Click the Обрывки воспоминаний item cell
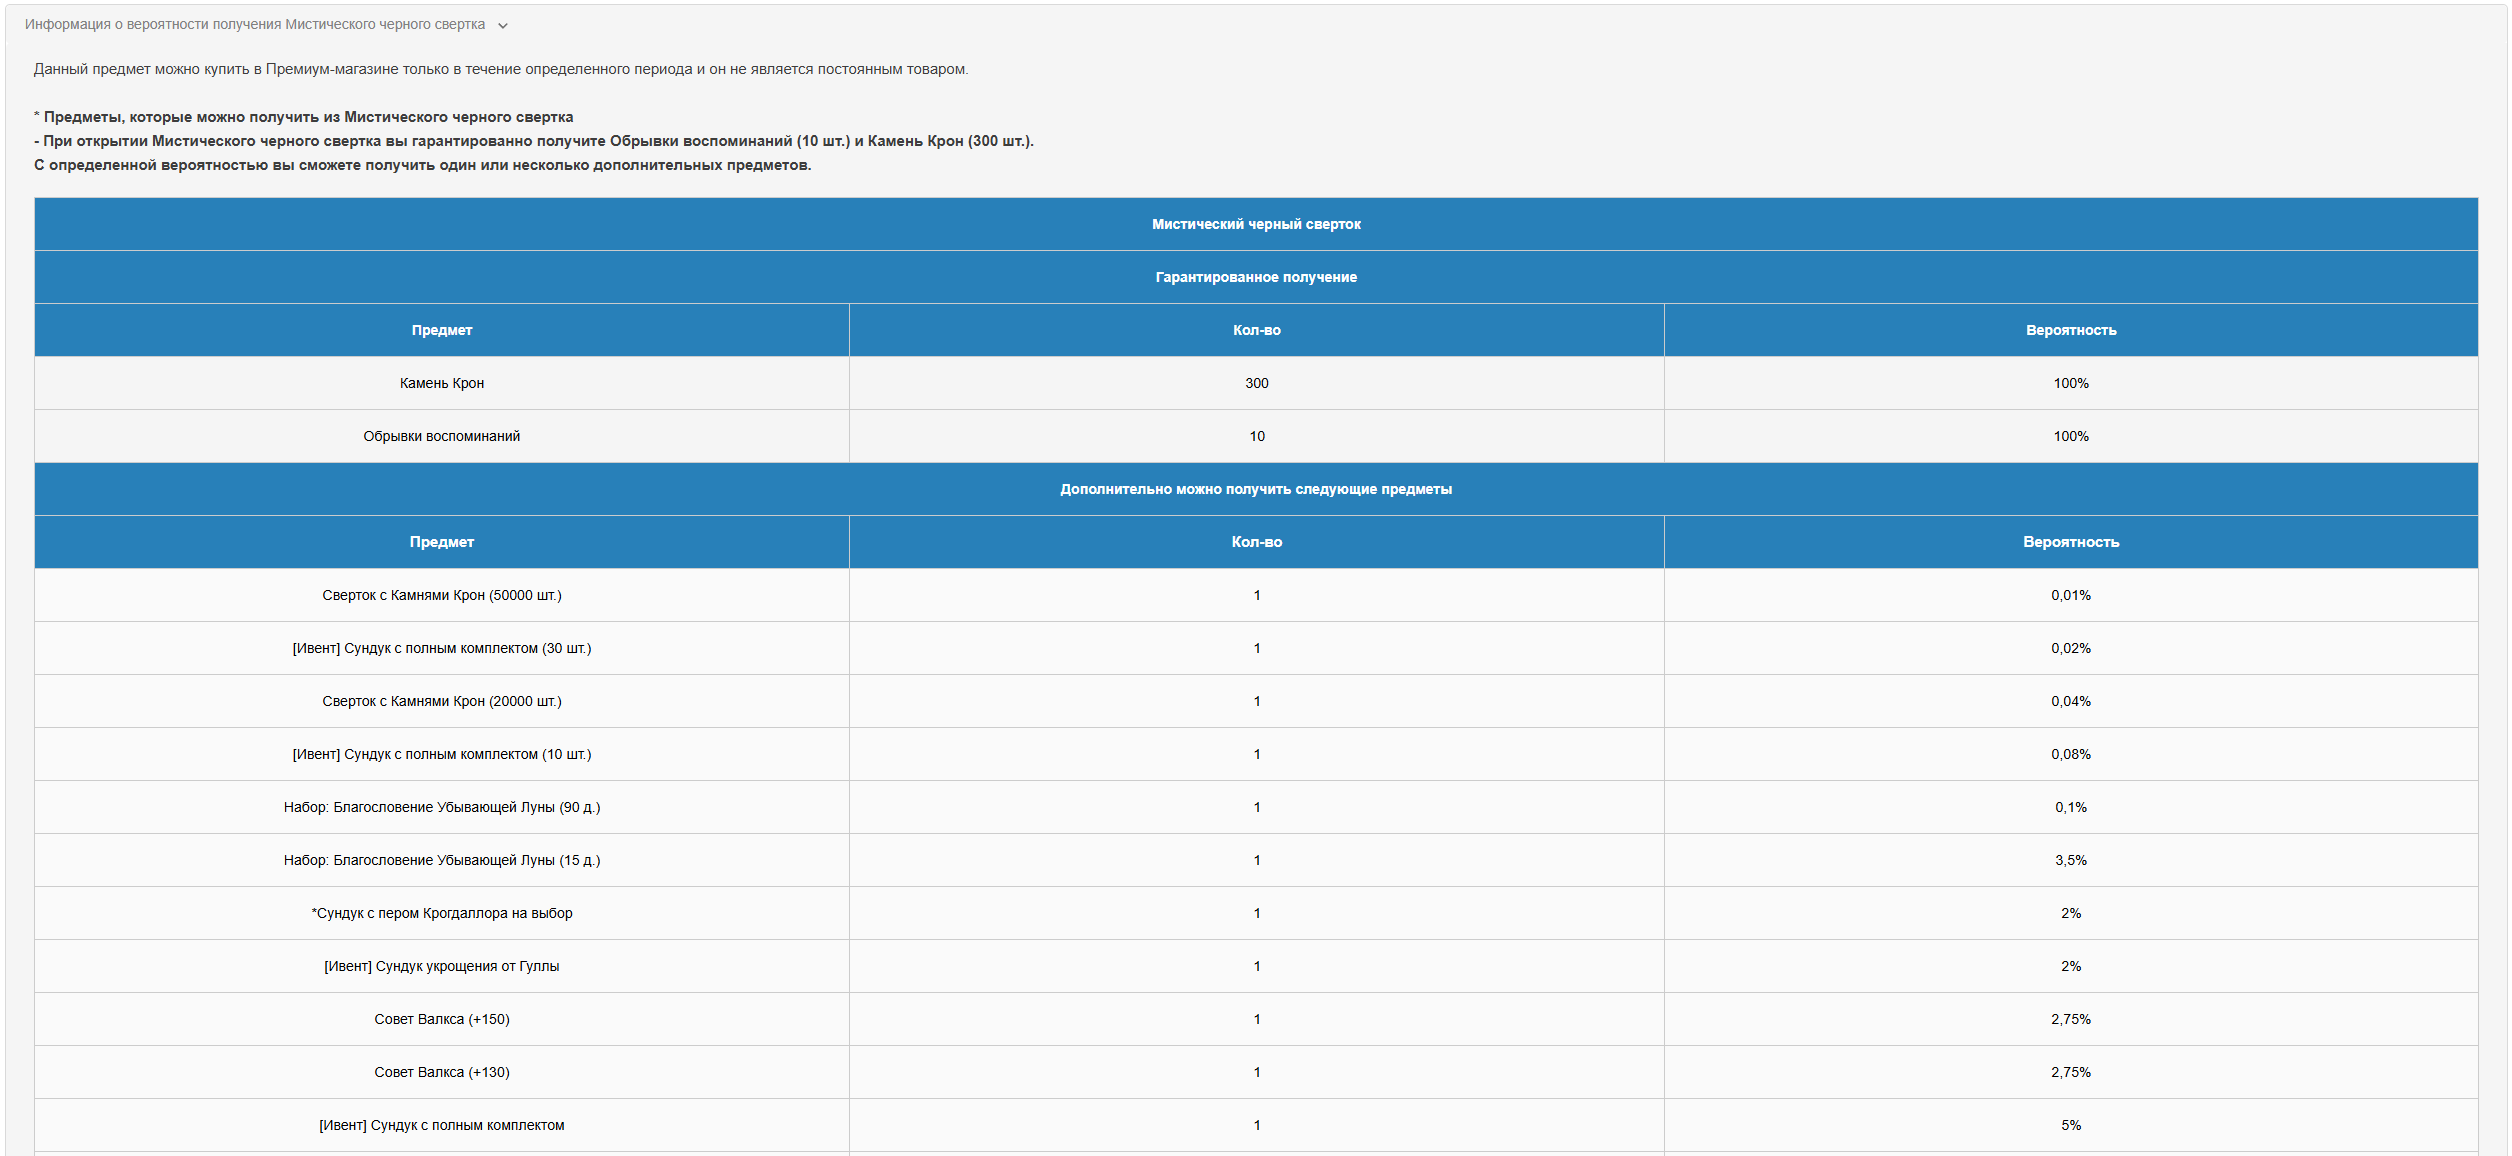Image resolution: width=2512 pixels, height=1156 pixels. 441,436
